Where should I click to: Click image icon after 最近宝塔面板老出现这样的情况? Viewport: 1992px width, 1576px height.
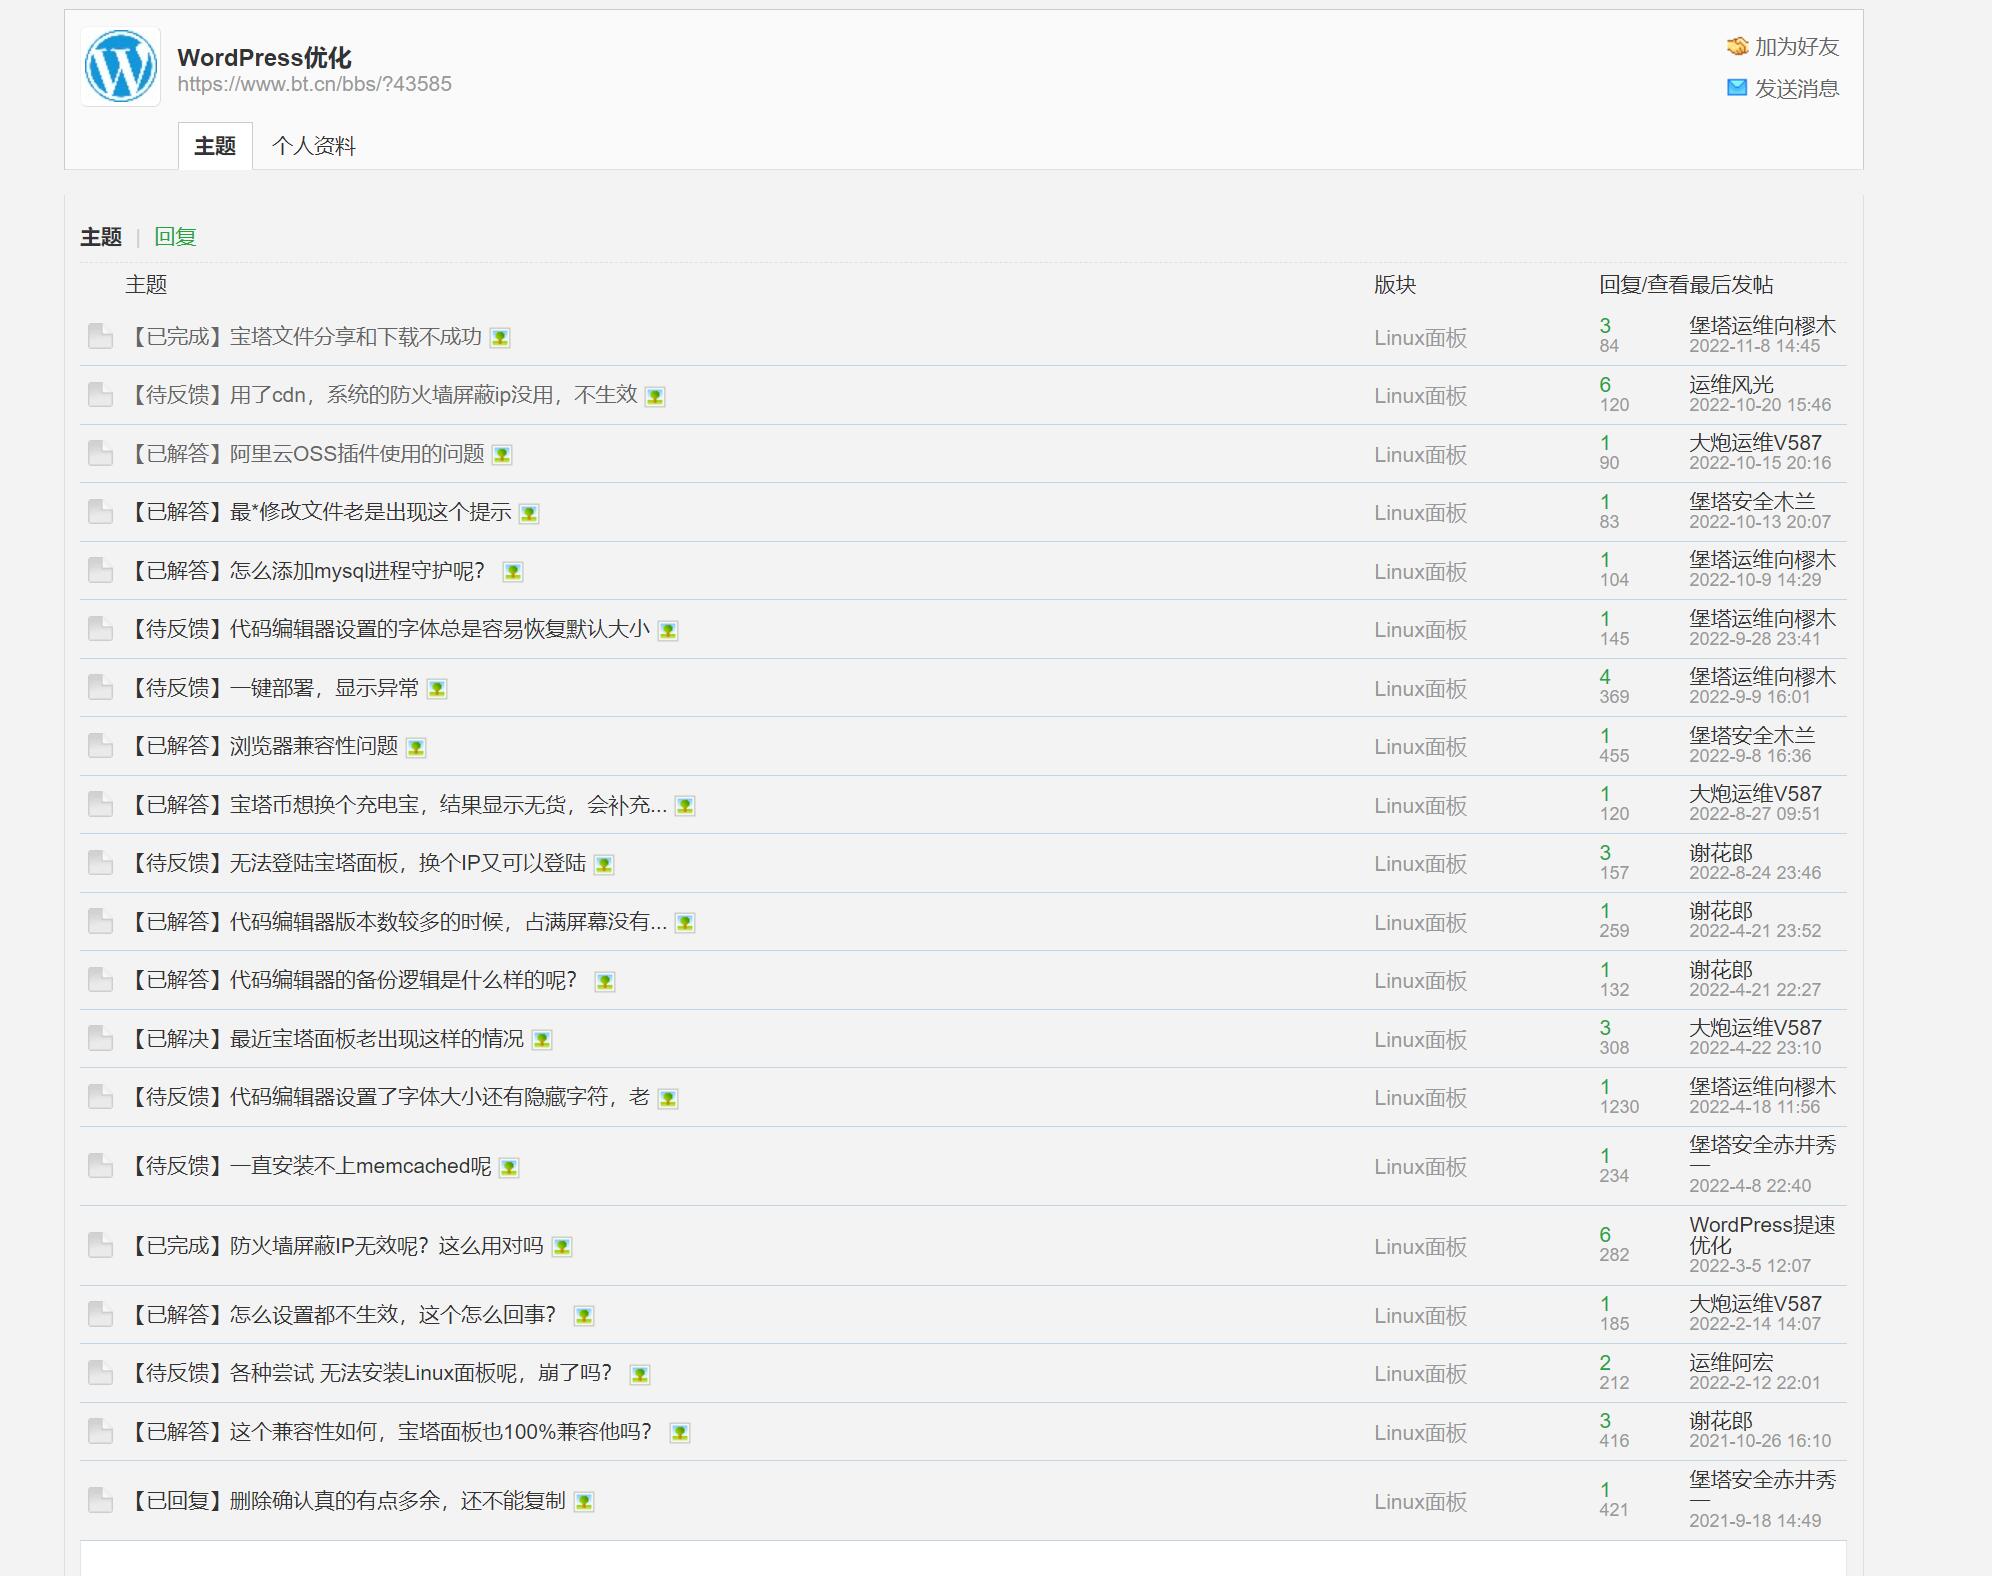point(542,1040)
